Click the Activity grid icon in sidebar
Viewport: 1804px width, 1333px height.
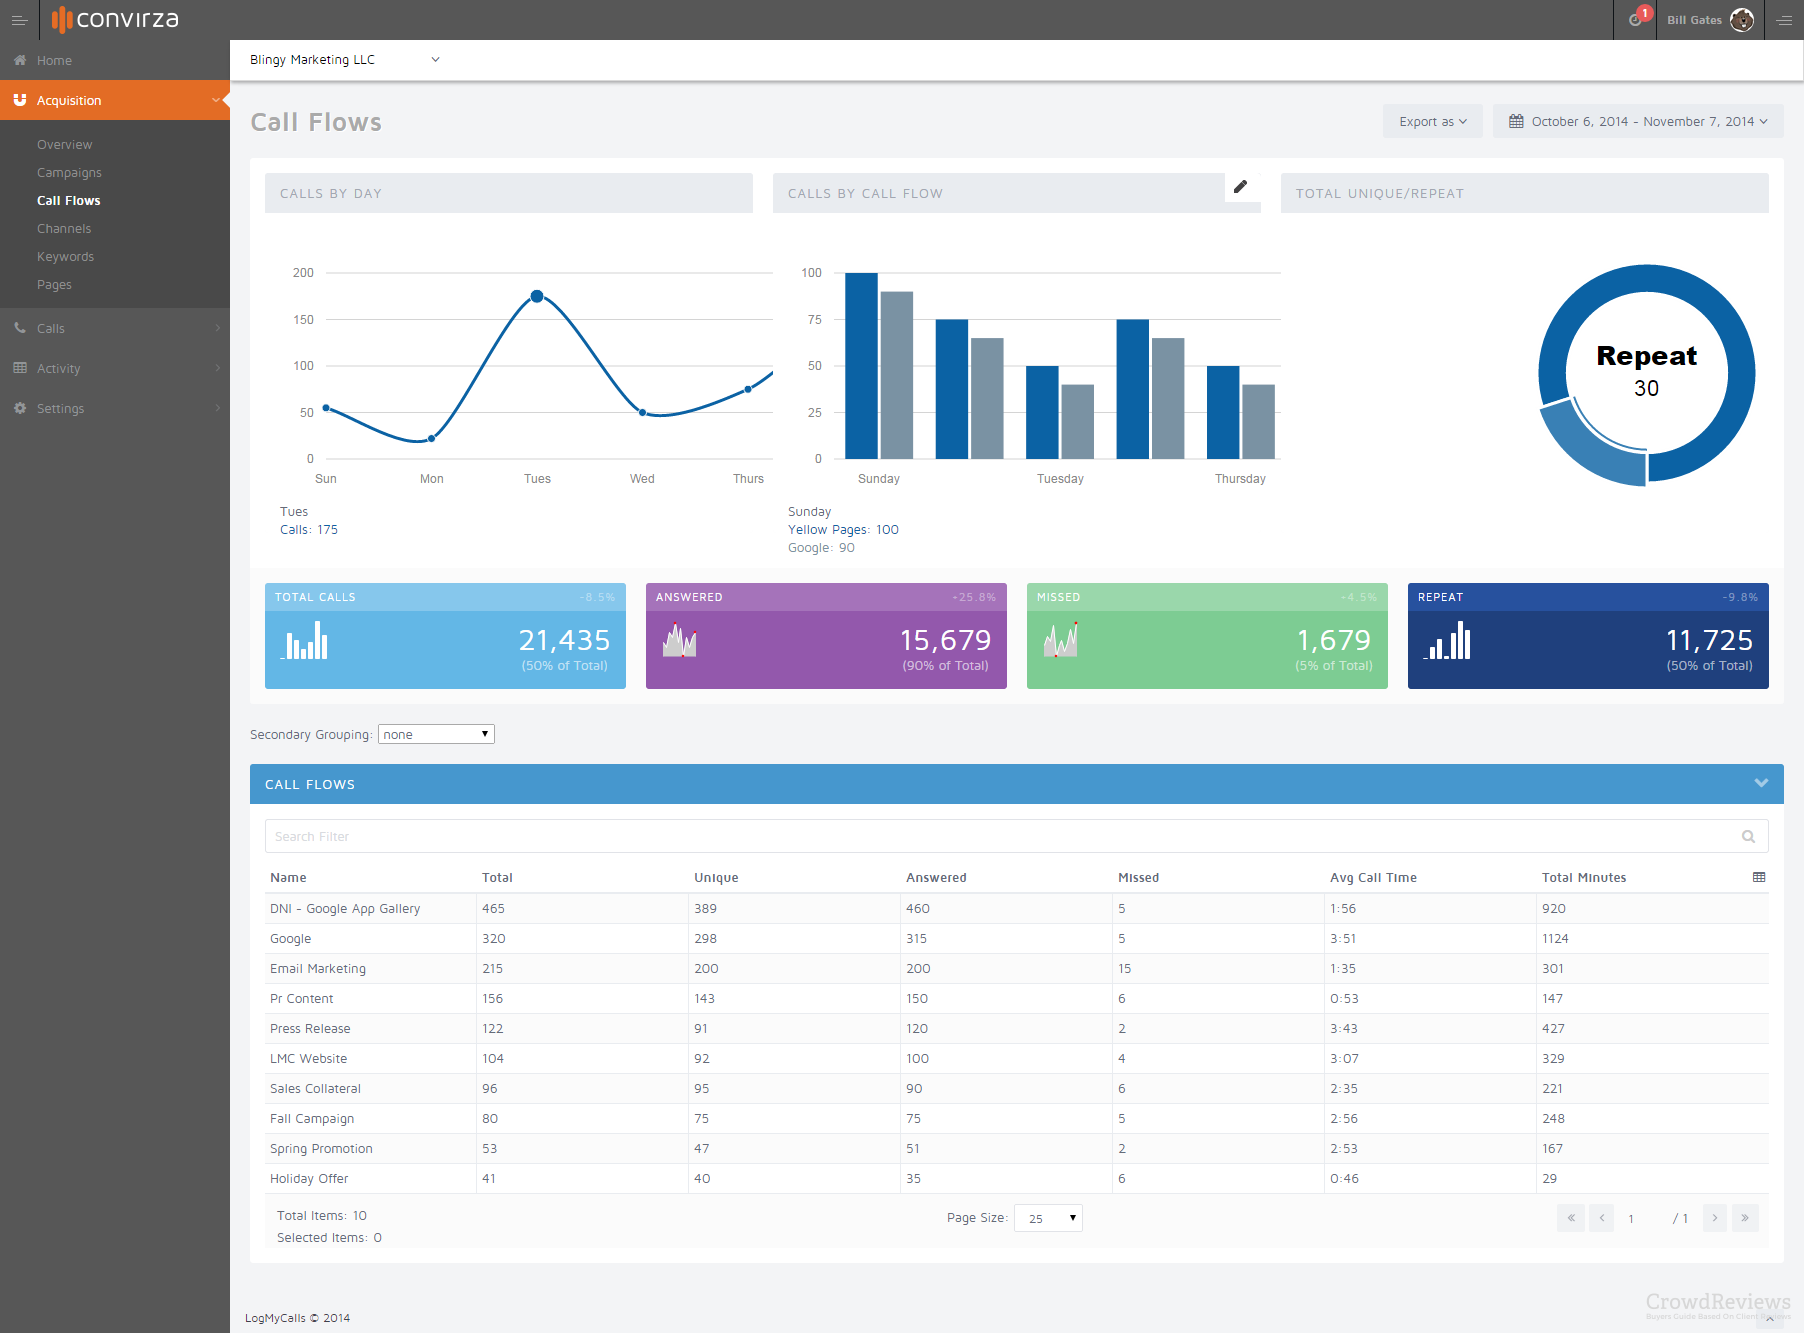coord(18,368)
